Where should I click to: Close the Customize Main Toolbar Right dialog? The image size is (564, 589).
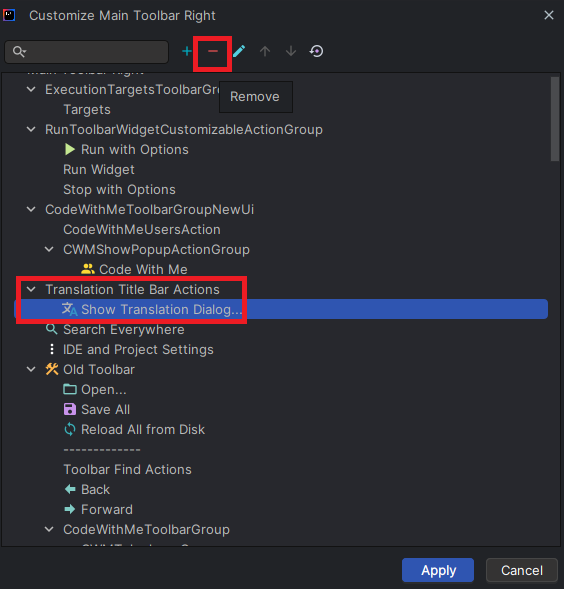[x=549, y=15]
